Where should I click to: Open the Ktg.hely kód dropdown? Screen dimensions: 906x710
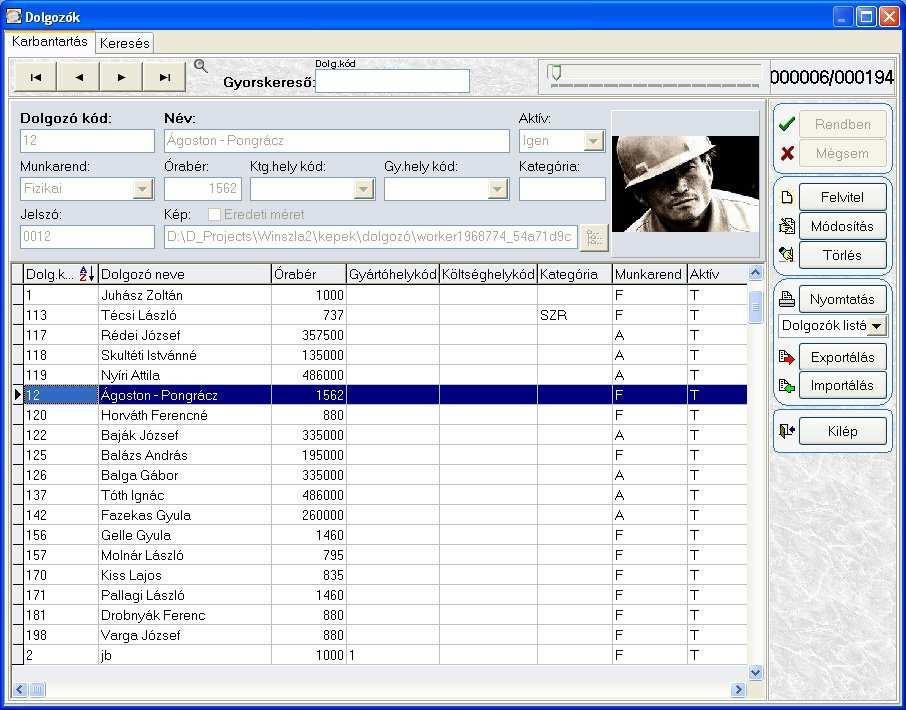363,188
